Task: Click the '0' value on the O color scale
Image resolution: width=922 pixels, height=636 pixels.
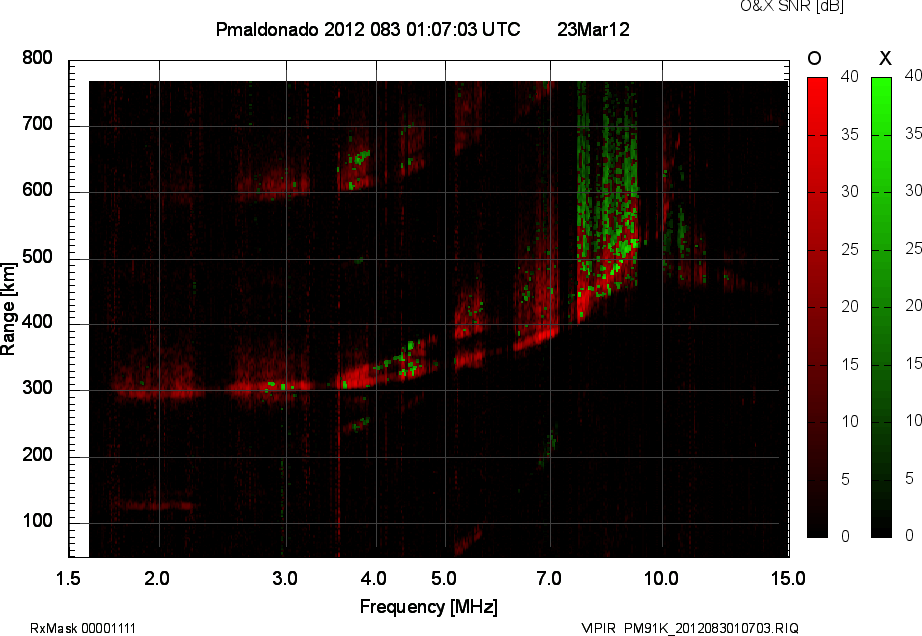Action: (846, 536)
